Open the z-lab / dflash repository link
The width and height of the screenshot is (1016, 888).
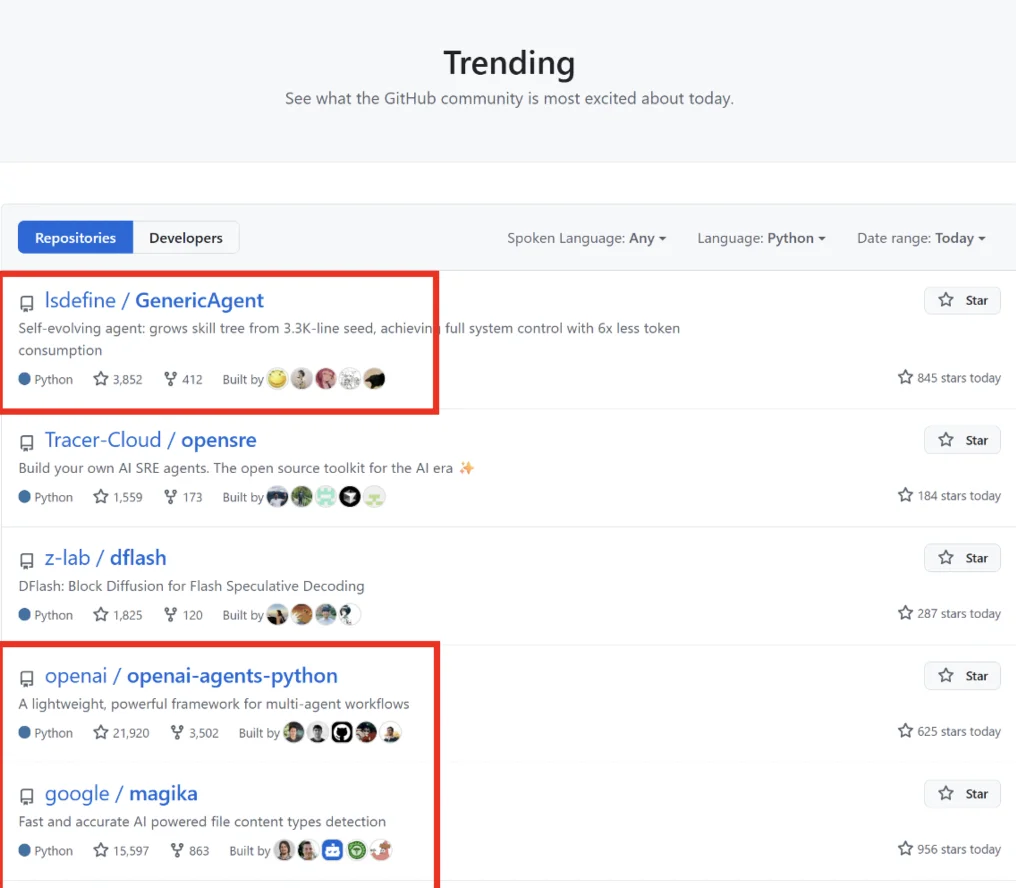[x=105, y=558]
